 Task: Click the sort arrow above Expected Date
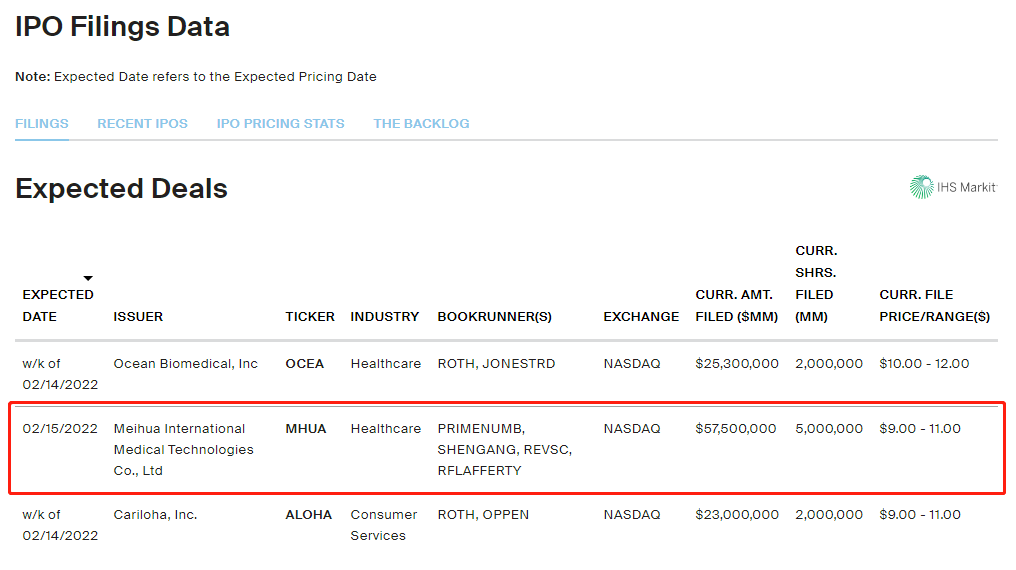coord(88,278)
